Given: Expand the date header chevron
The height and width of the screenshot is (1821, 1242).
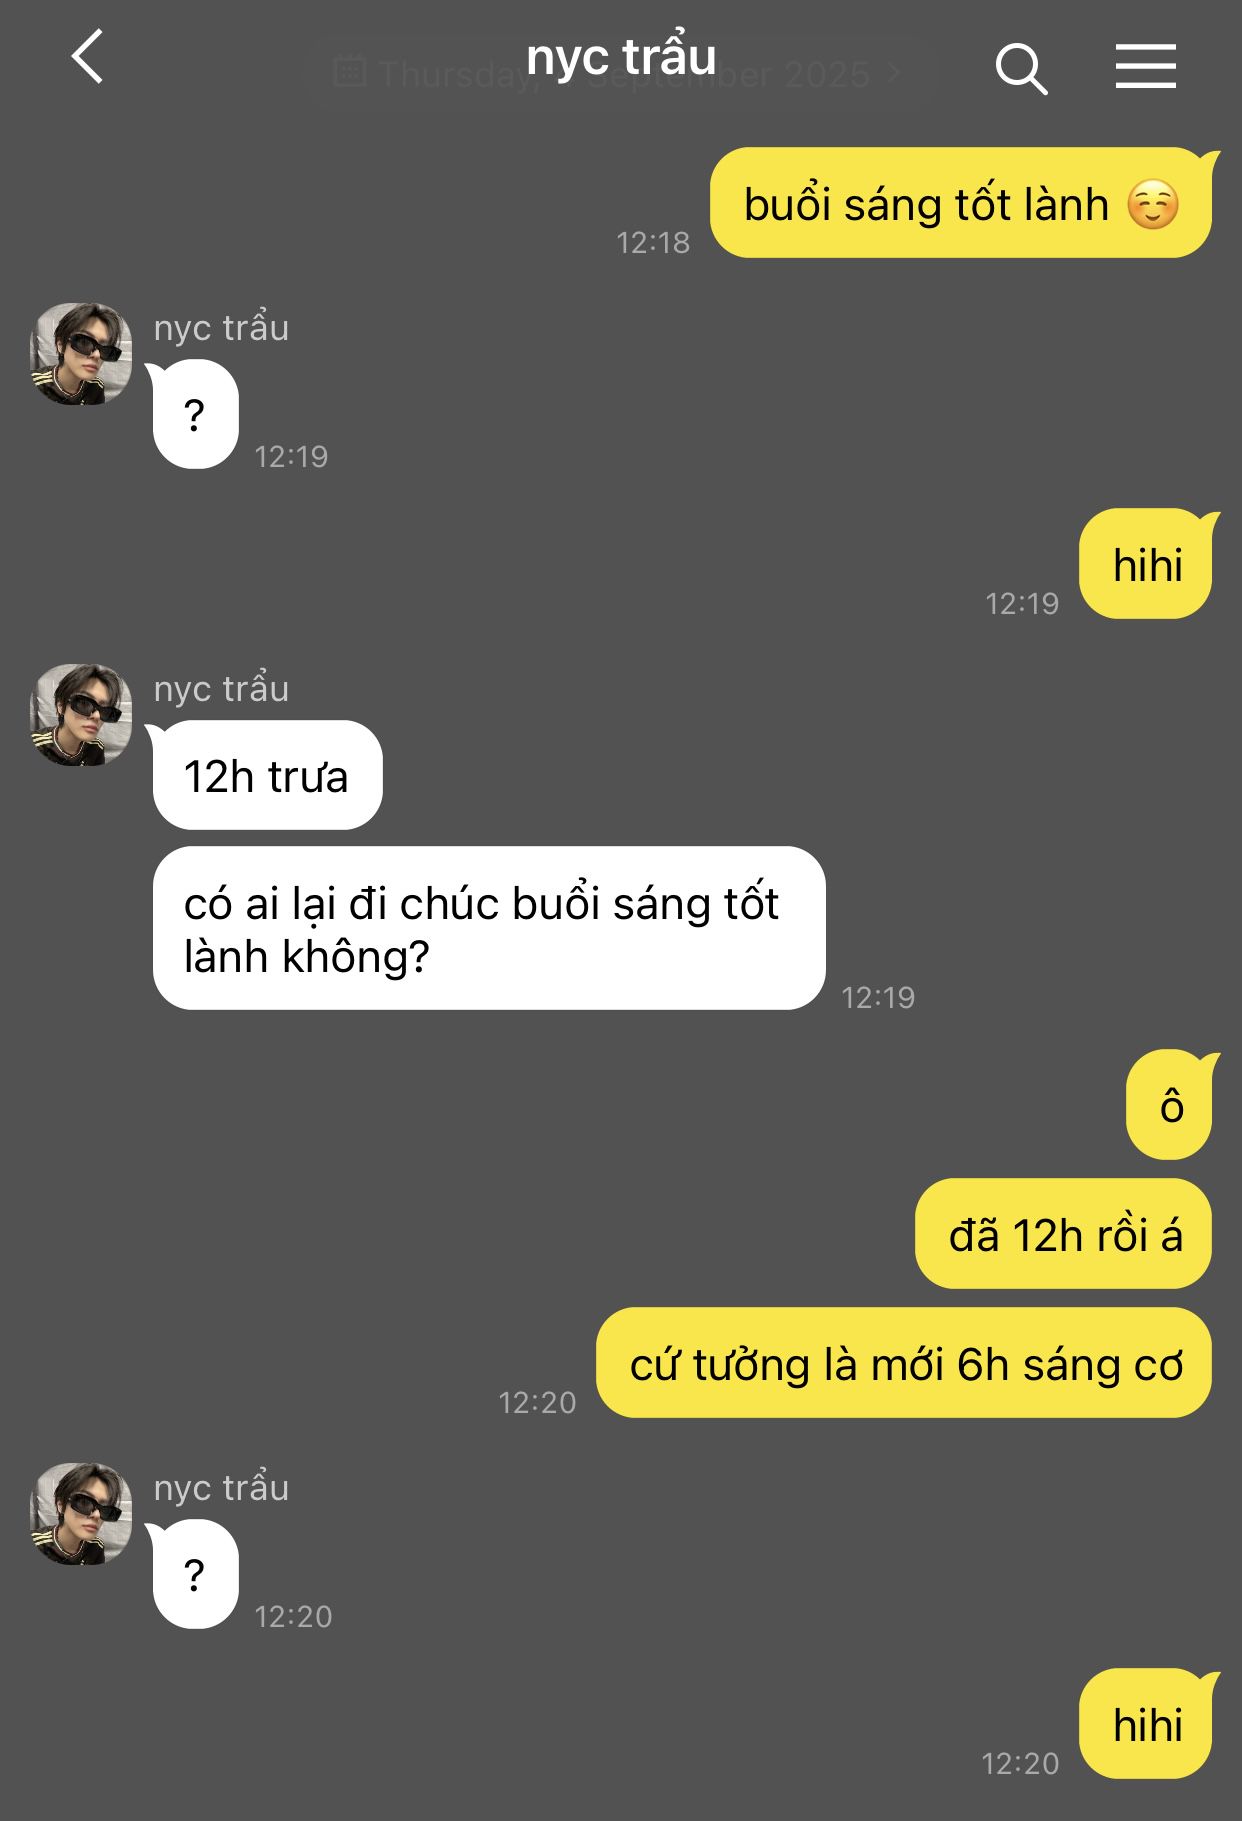Looking at the screenshot, I should [895, 74].
